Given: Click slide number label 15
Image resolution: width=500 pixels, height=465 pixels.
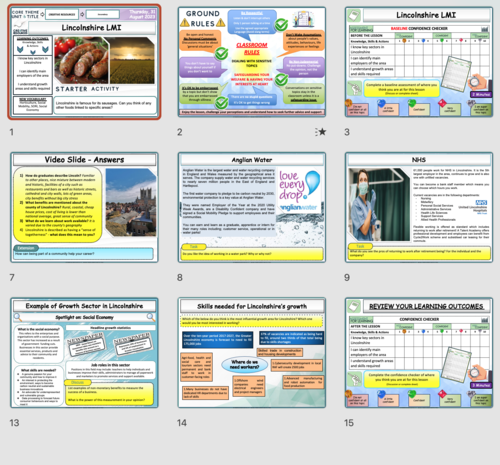Looking at the screenshot, I should [x=349, y=423].
